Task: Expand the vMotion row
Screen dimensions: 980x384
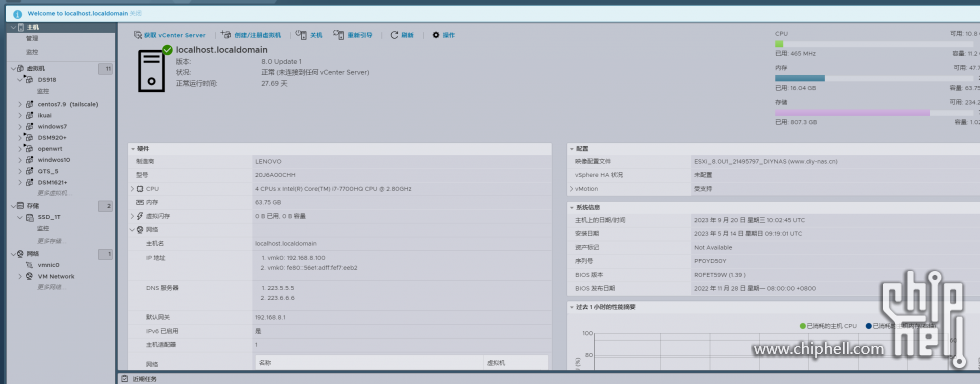Action: click(572, 189)
